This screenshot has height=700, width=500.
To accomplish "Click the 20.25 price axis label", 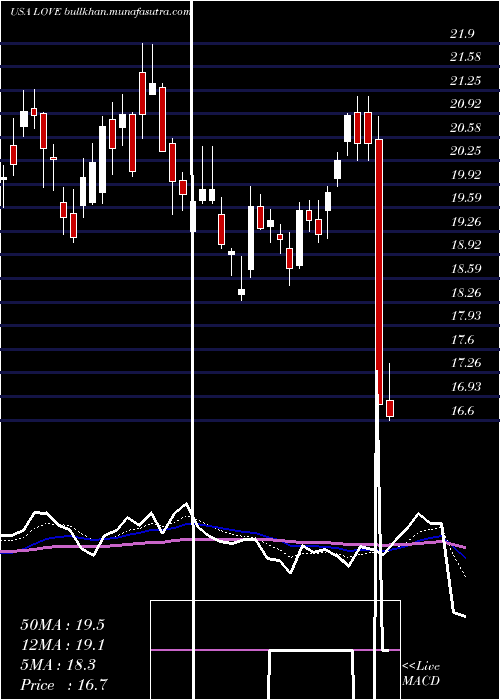I will pyautogui.click(x=466, y=151).
